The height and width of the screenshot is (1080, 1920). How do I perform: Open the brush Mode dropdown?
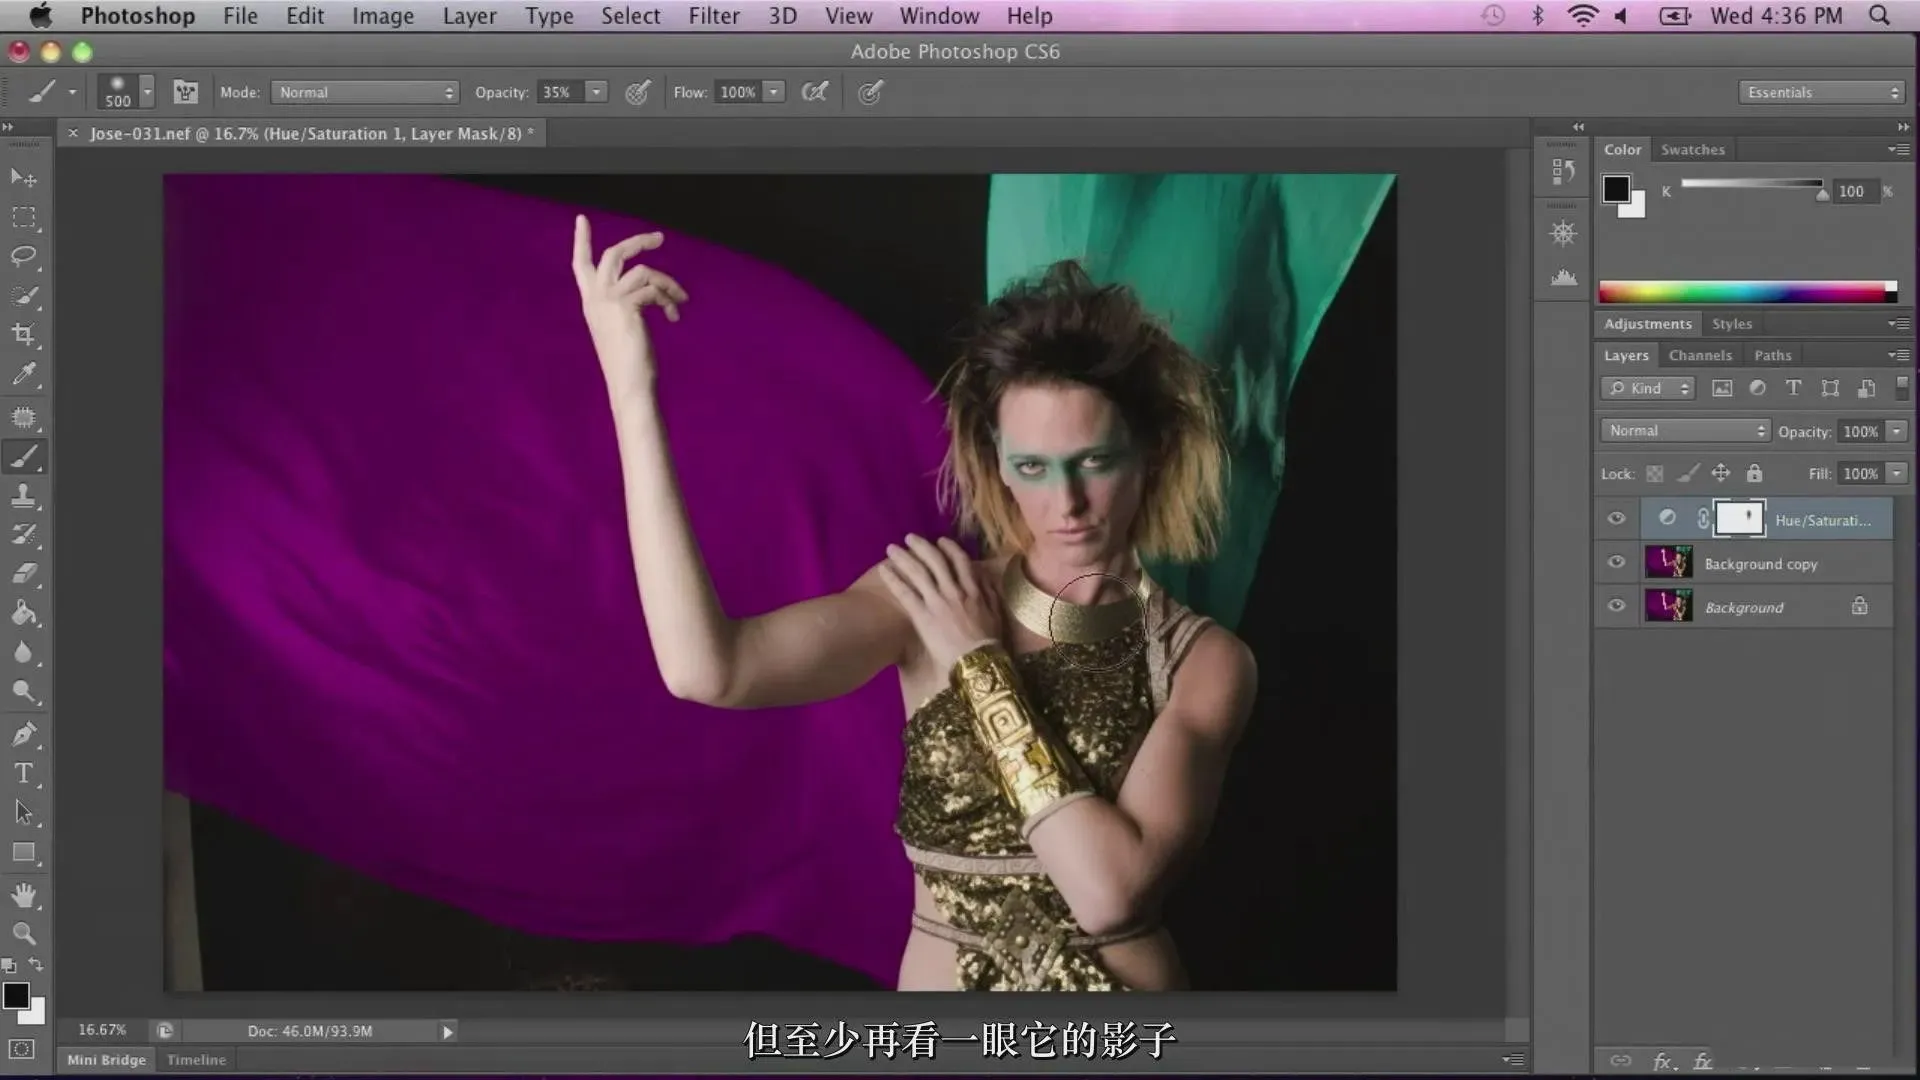(365, 92)
